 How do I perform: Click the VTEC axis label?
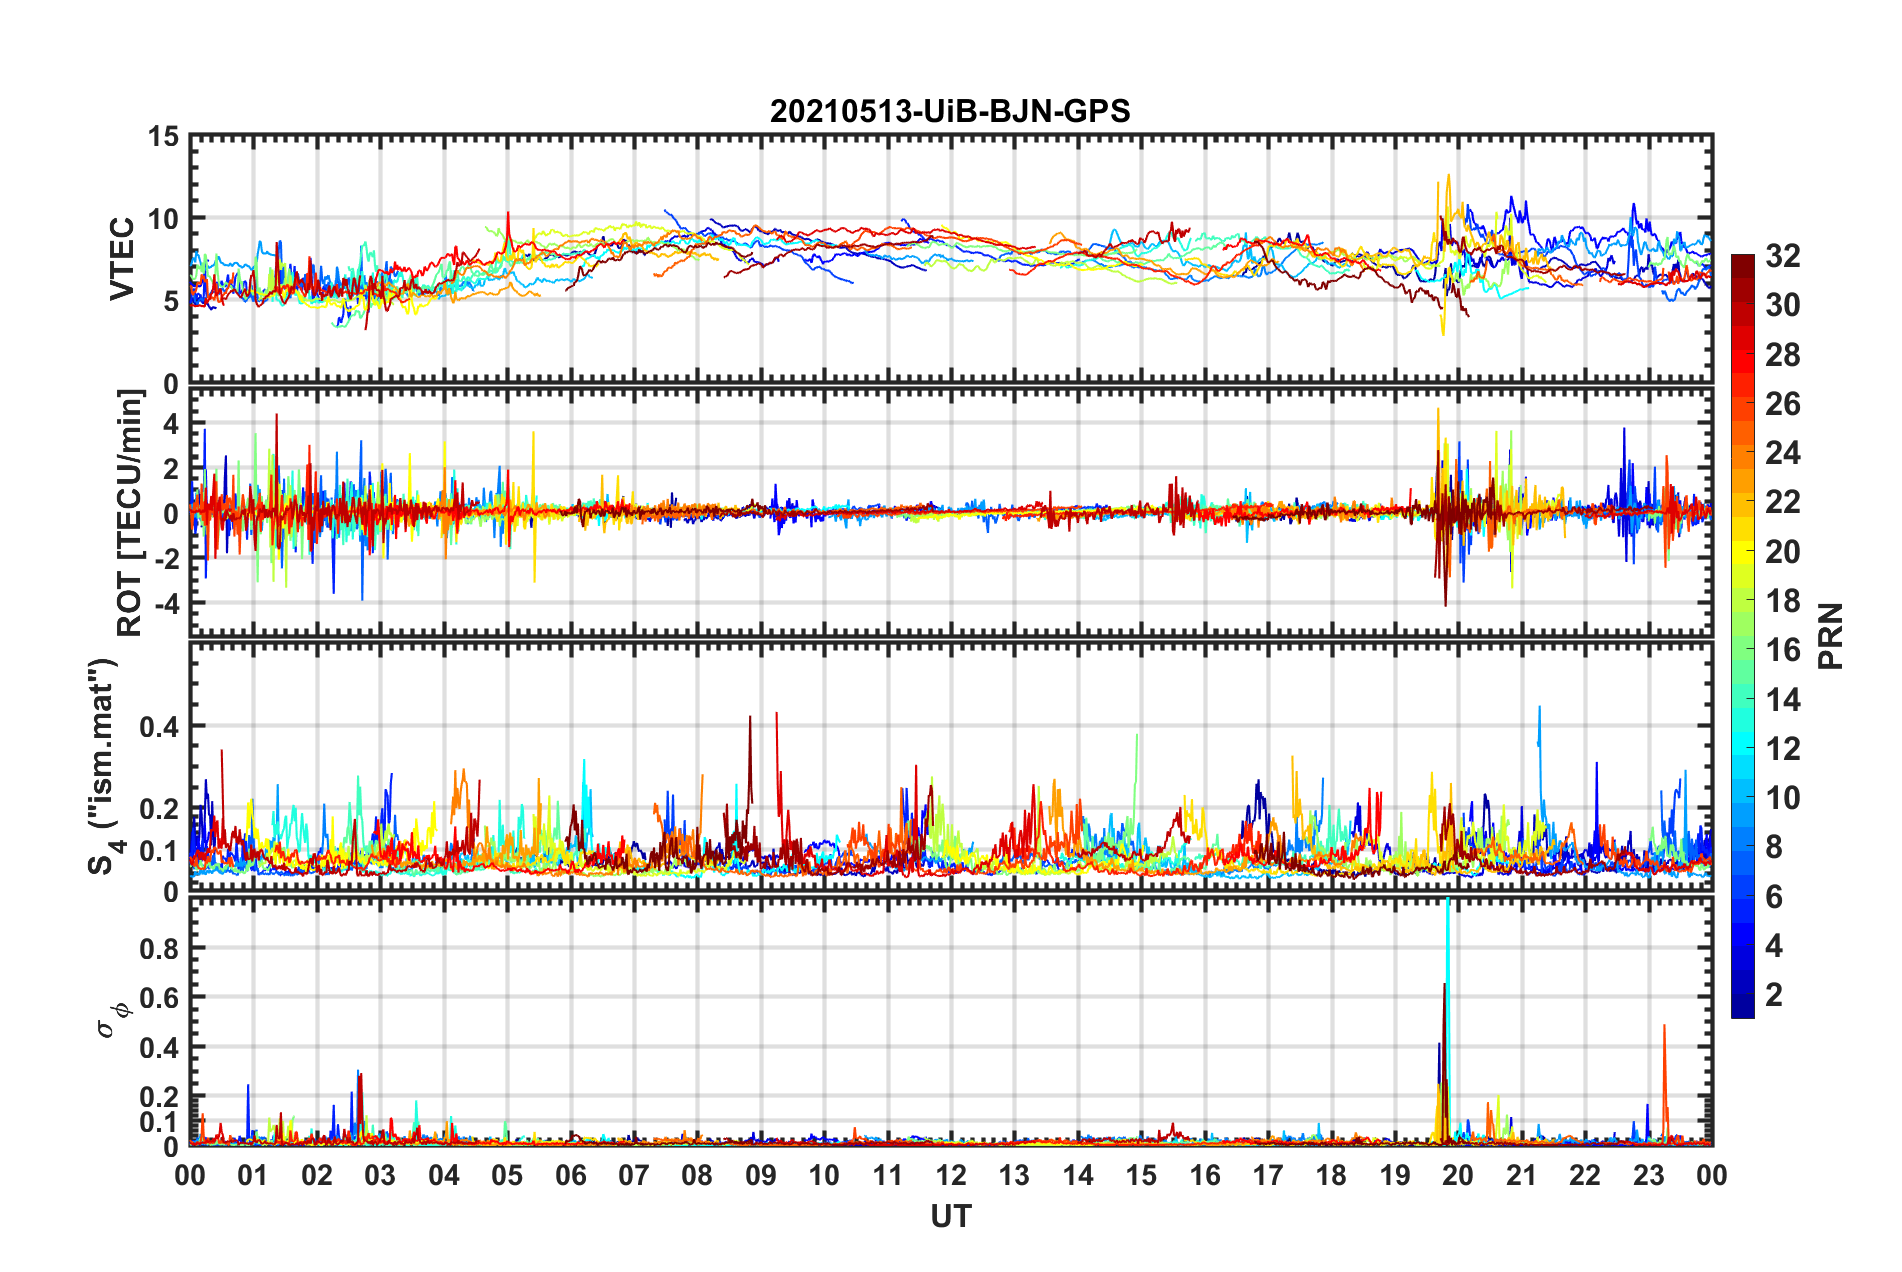pos(122,258)
